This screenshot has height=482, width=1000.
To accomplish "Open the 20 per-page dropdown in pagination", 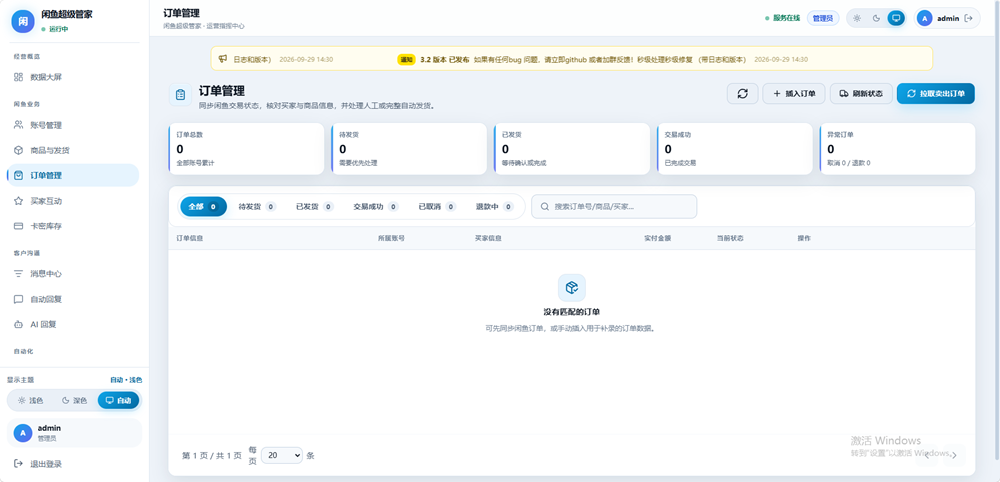I will (282, 455).
